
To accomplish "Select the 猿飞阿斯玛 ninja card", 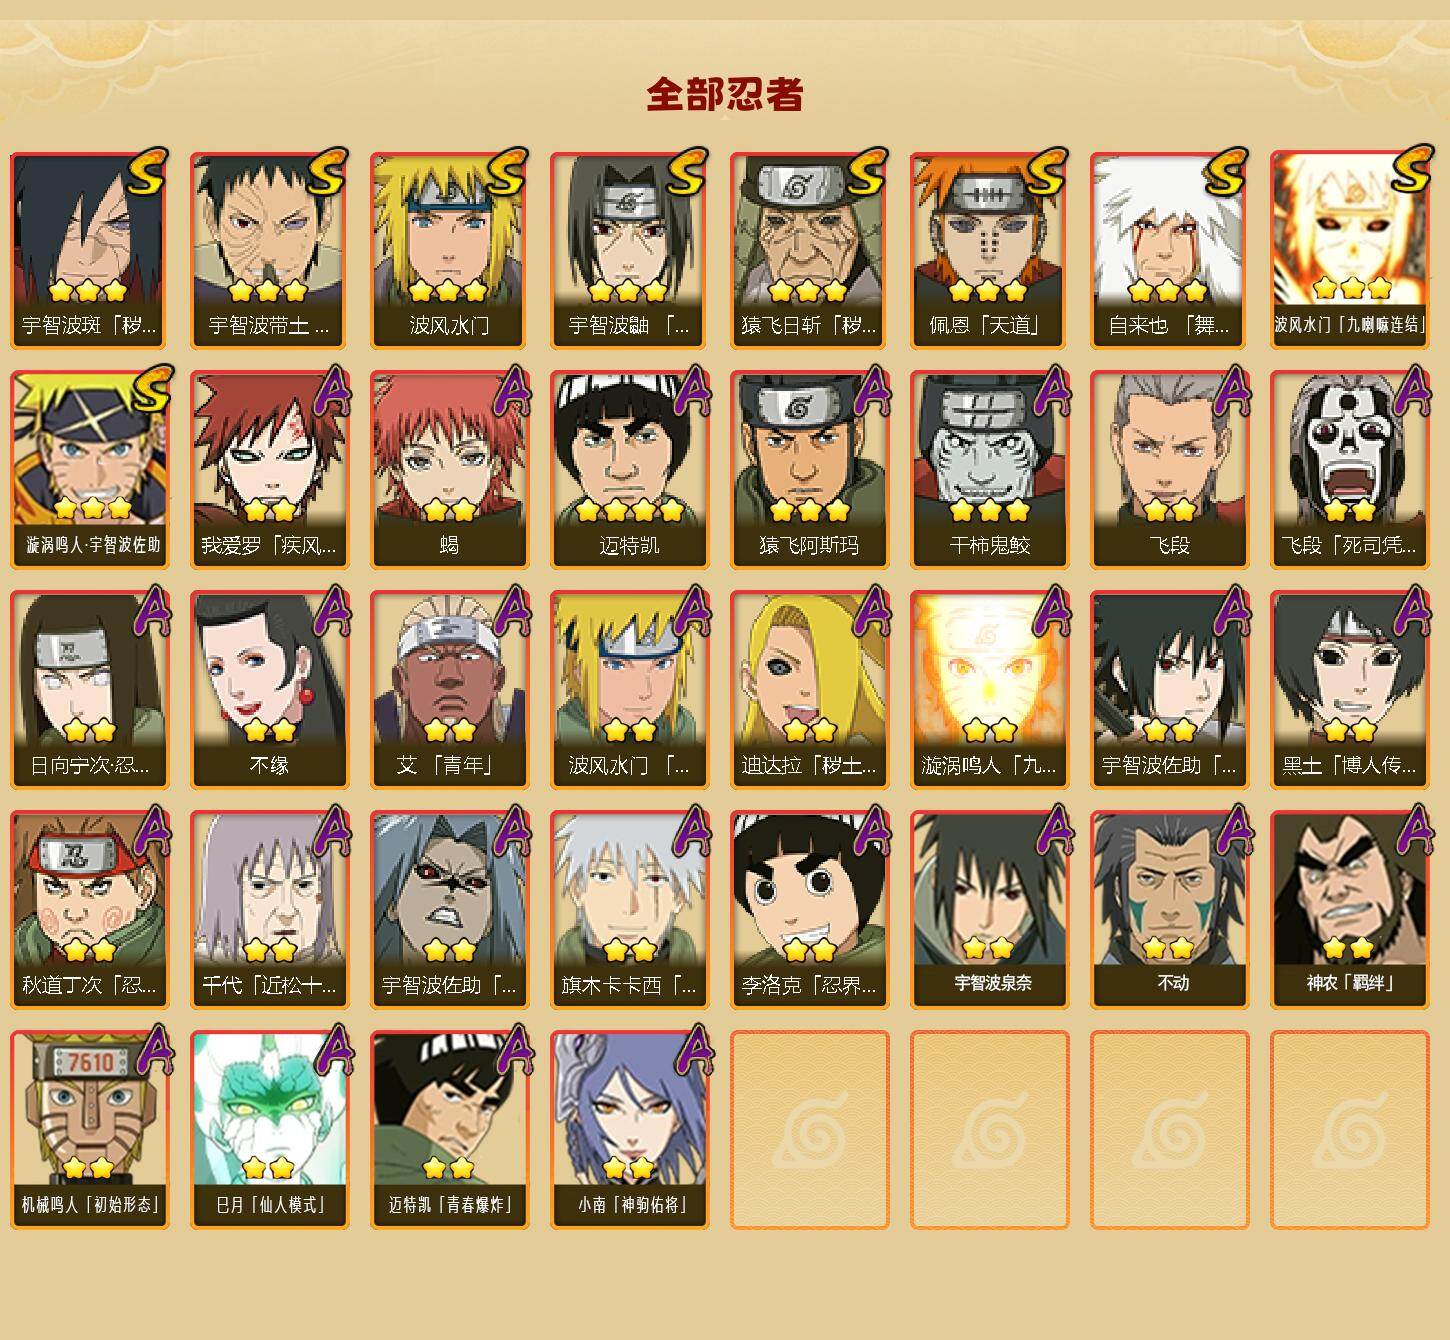I will click(809, 470).
